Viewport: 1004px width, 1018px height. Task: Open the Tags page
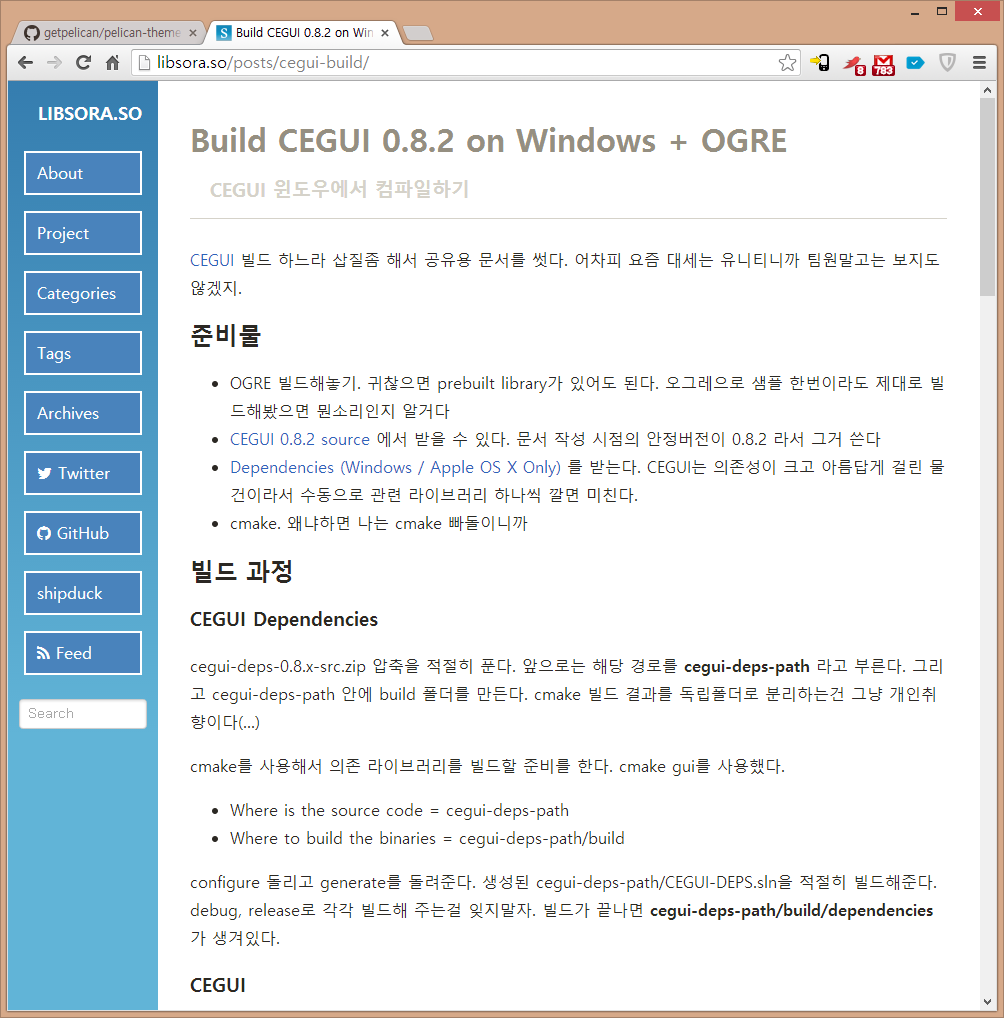tap(83, 353)
